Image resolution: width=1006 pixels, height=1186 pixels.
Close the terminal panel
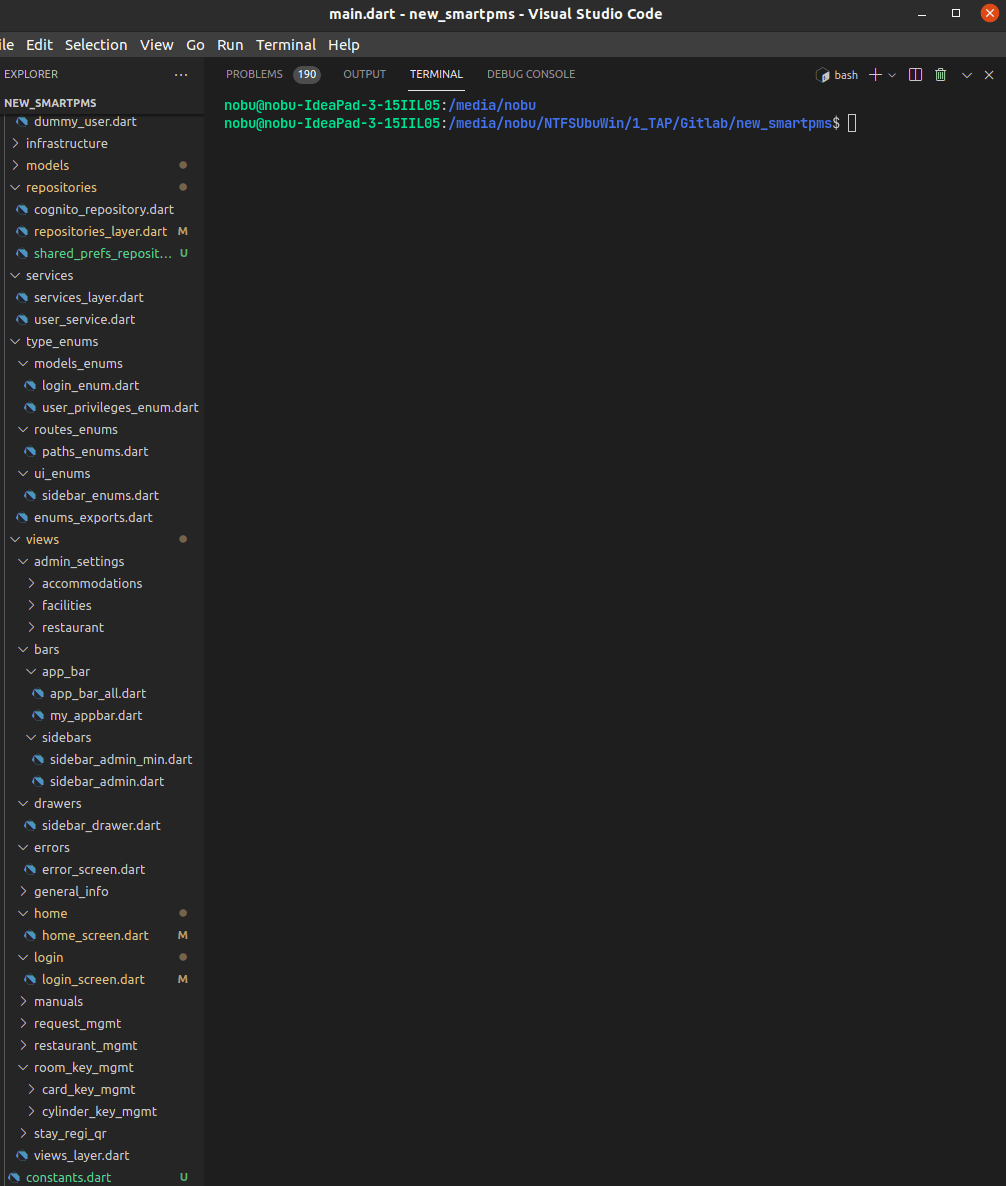click(989, 75)
